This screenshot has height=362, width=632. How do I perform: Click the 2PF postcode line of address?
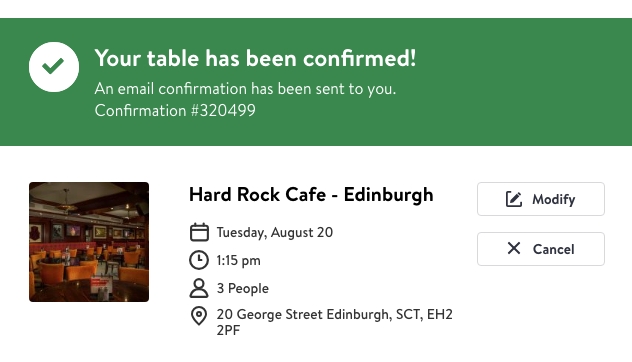tap(228, 331)
